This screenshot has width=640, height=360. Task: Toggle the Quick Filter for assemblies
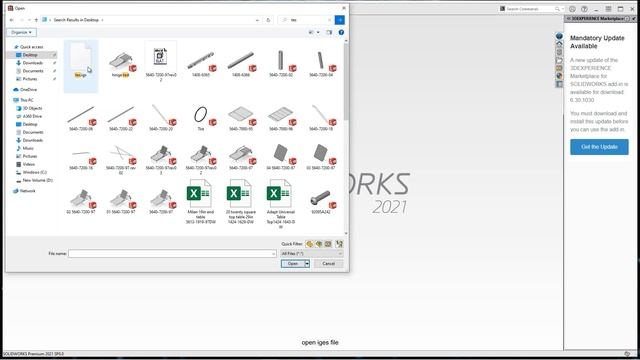(x=319, y=244)
